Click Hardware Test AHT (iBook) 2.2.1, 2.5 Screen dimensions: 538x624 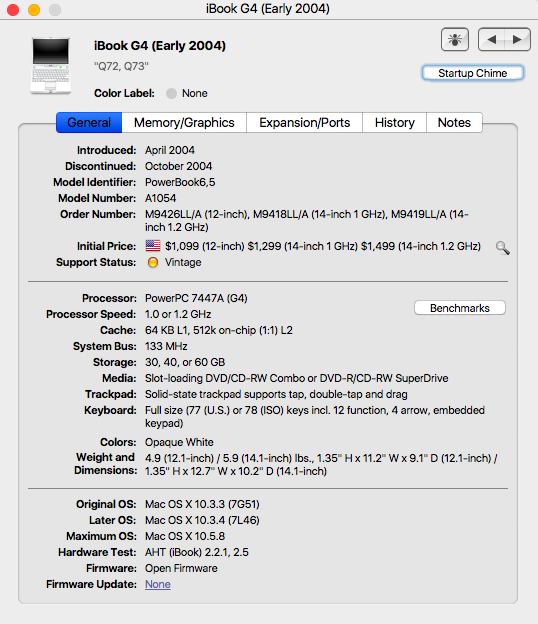197,552
